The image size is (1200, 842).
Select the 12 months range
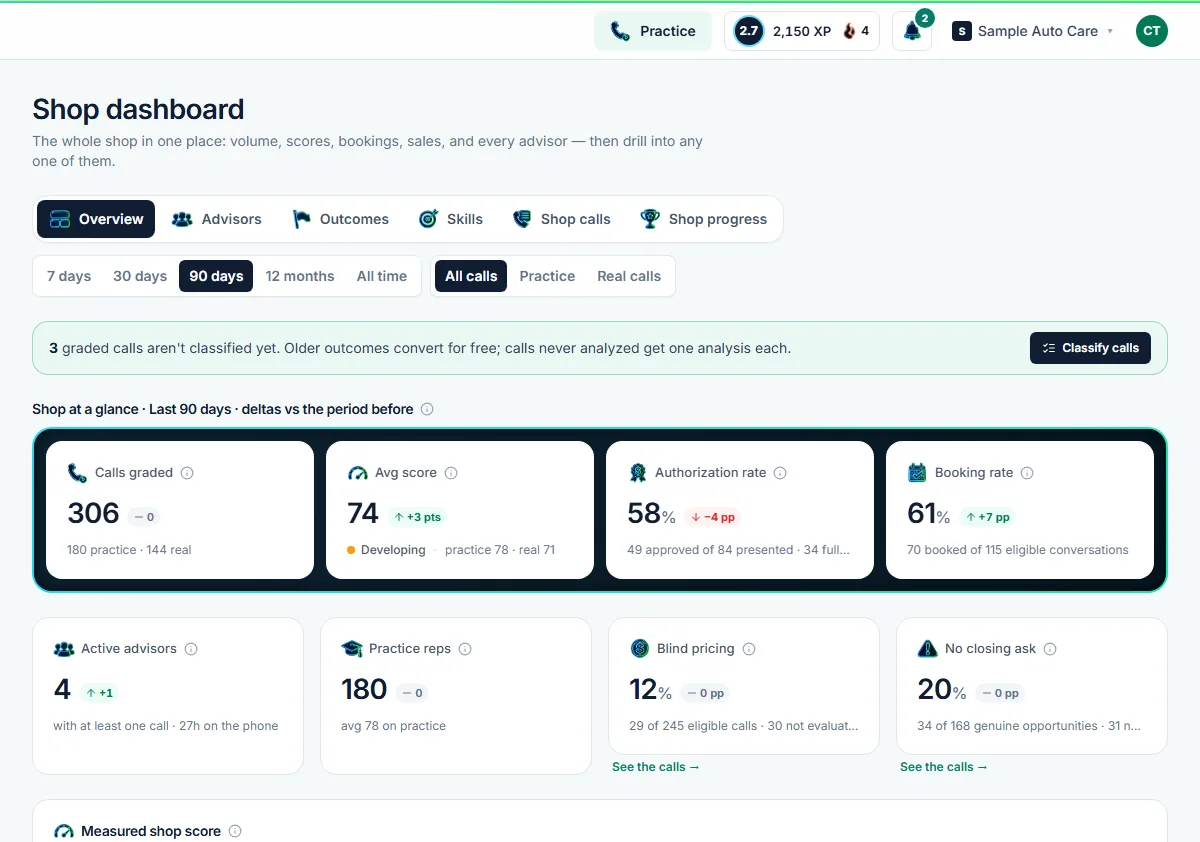[x=300, y=276]
